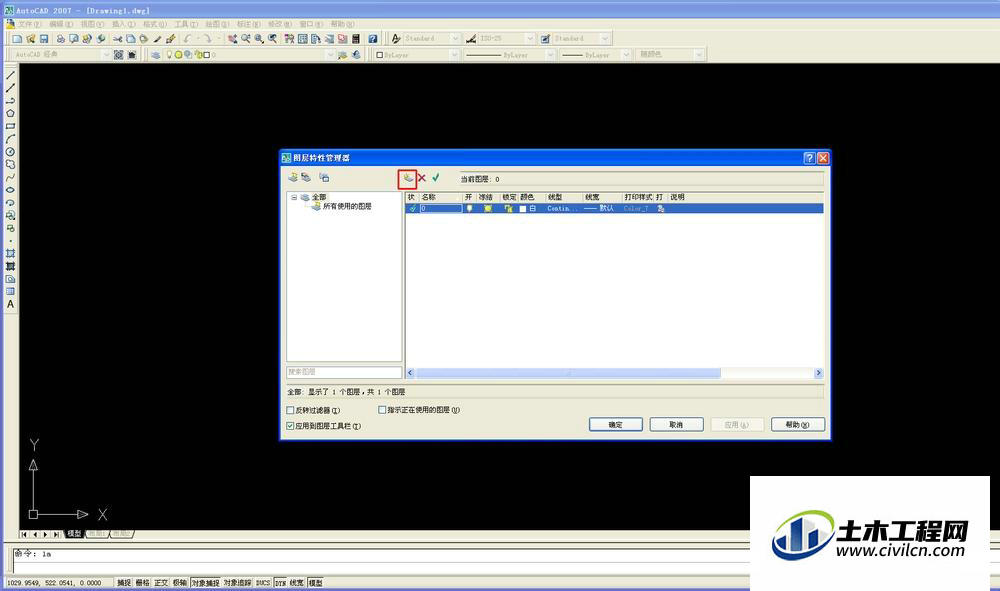
Task: Click the New Layer icon in dialog
Action: pyautogui.click(x=408, y=179)
